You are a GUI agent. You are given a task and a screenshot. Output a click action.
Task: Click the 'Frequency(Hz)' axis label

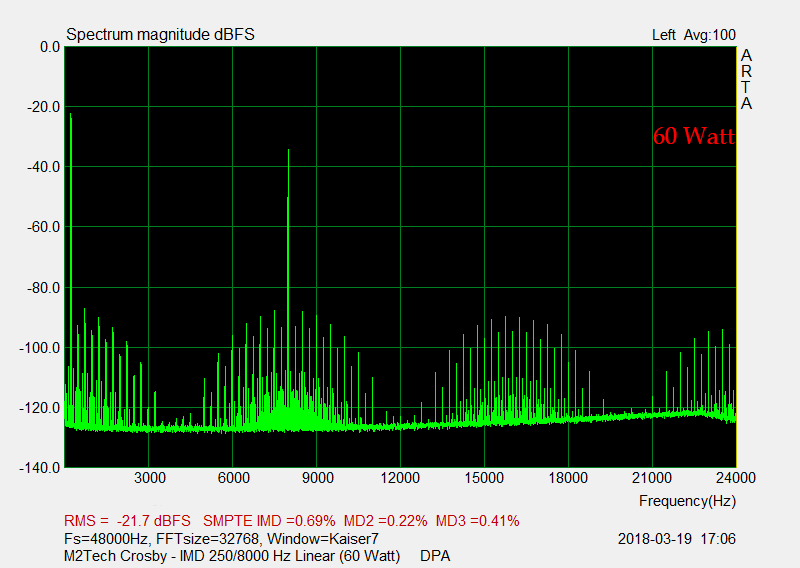[687, 501]
